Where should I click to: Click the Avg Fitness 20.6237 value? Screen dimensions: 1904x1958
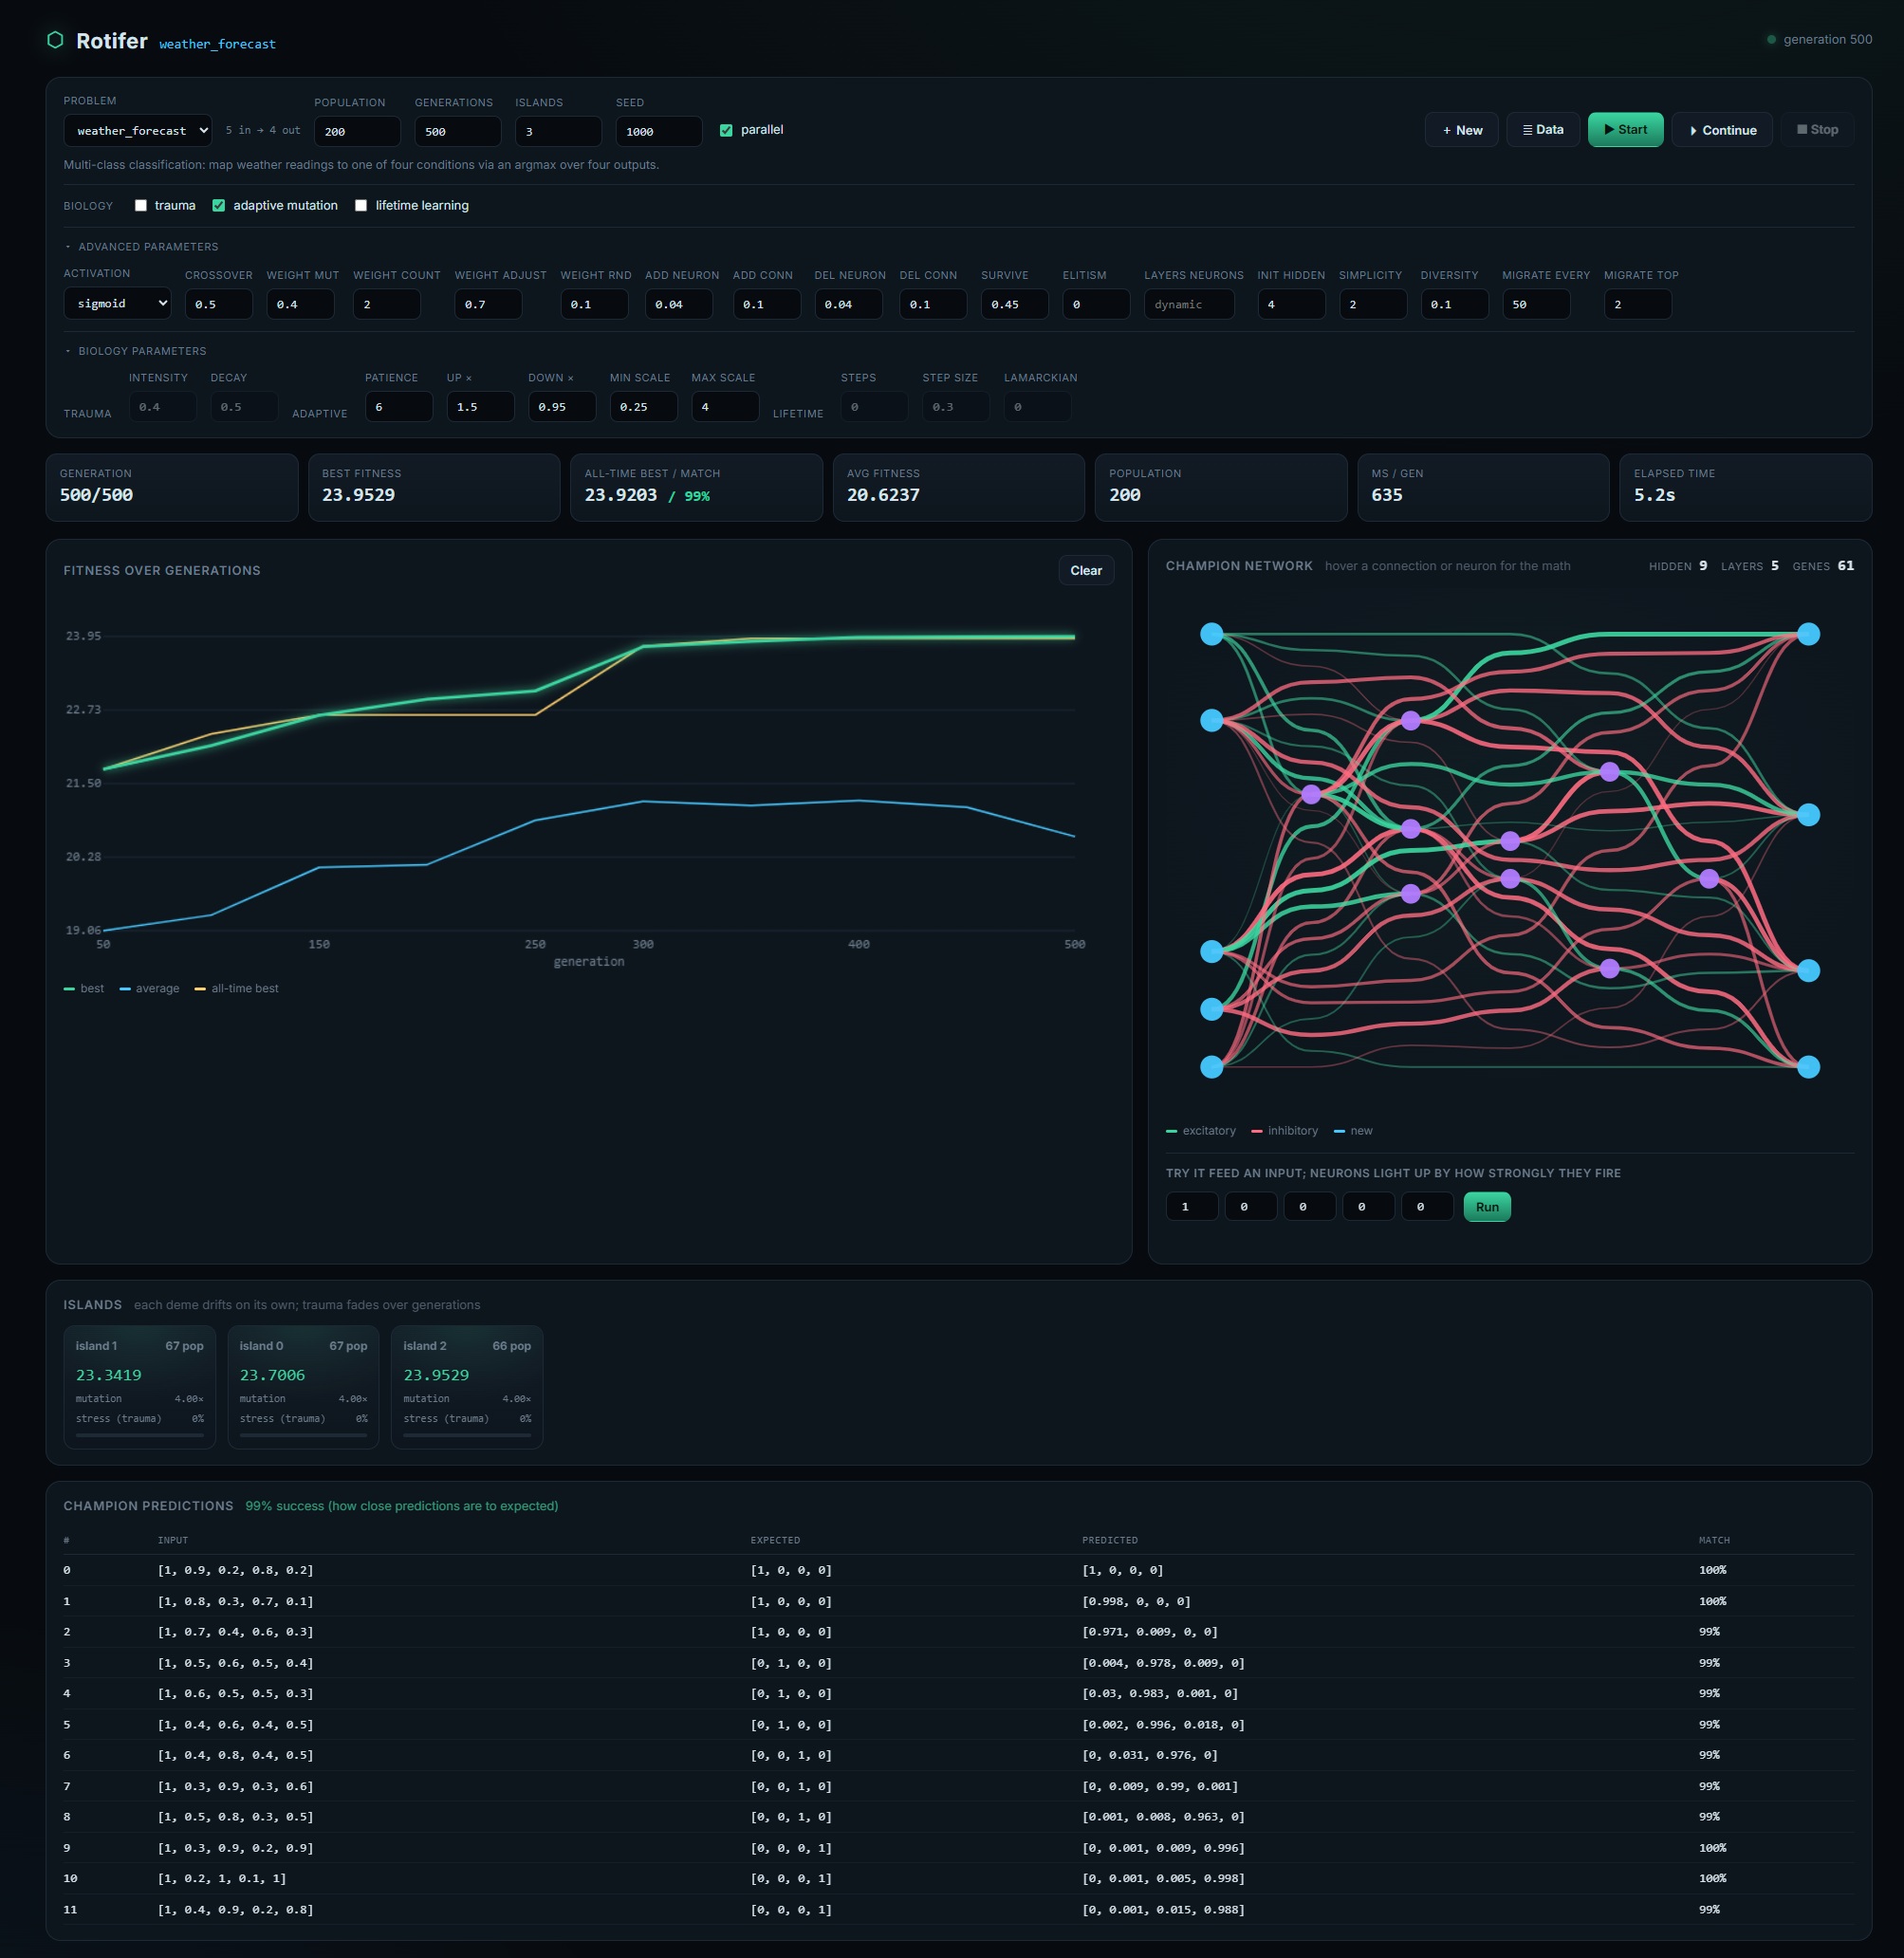tap(883, 495)
